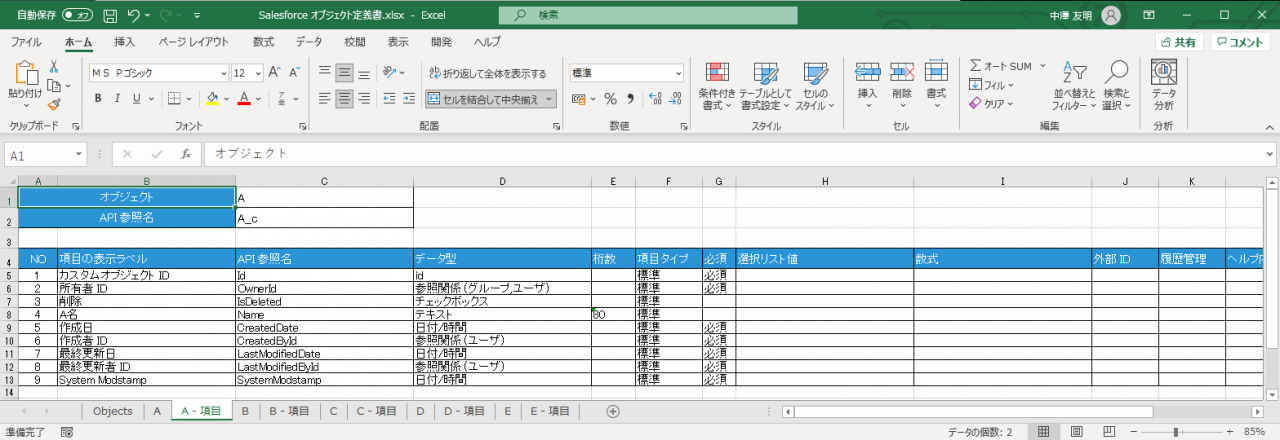
Task: Click the zoom in plus on the zoom slider
Action: [x=1228, y=432]
